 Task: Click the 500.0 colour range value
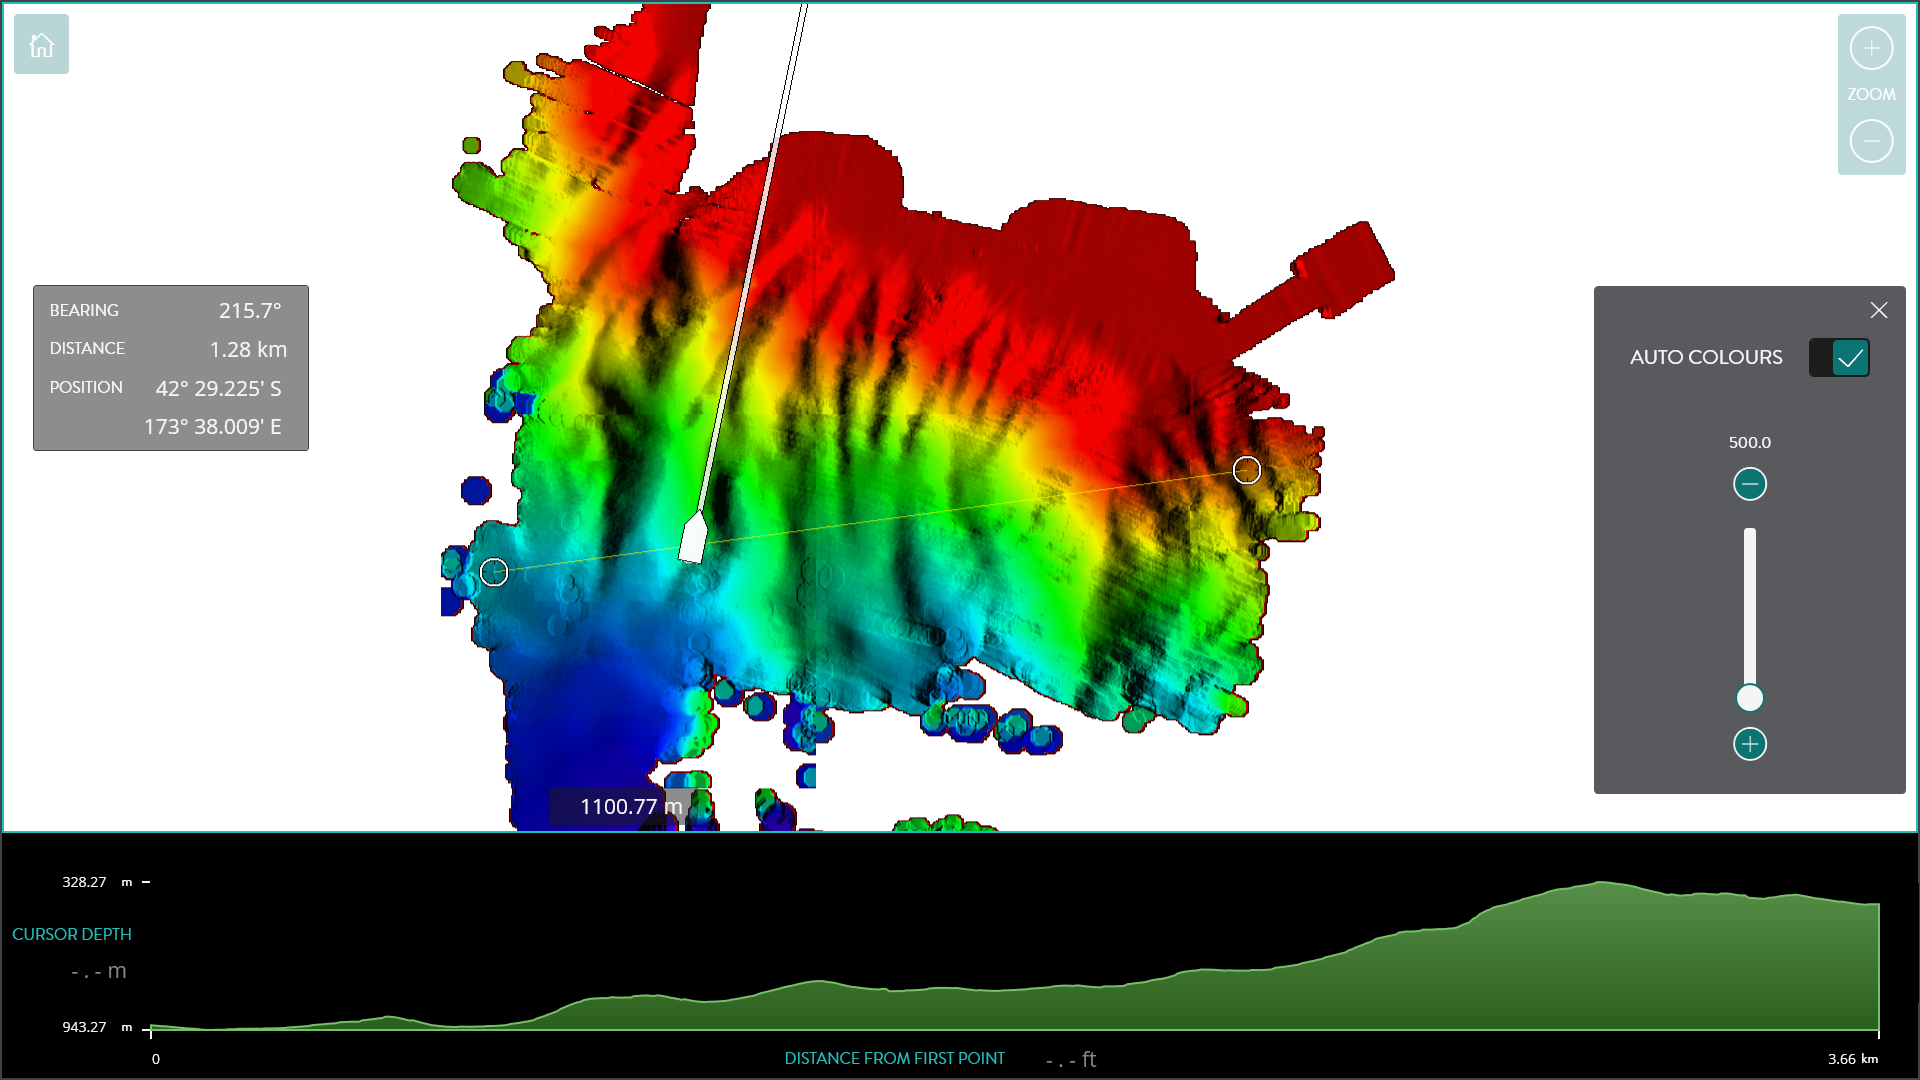pos(1750,442)
